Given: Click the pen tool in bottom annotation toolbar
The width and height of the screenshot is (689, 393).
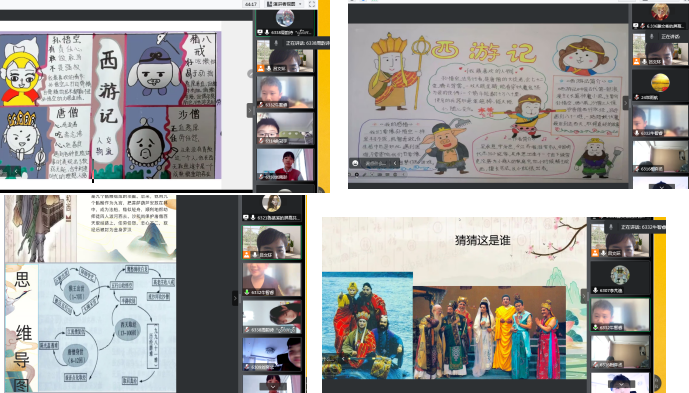Looking at the screenshot, I should (364, 175).
